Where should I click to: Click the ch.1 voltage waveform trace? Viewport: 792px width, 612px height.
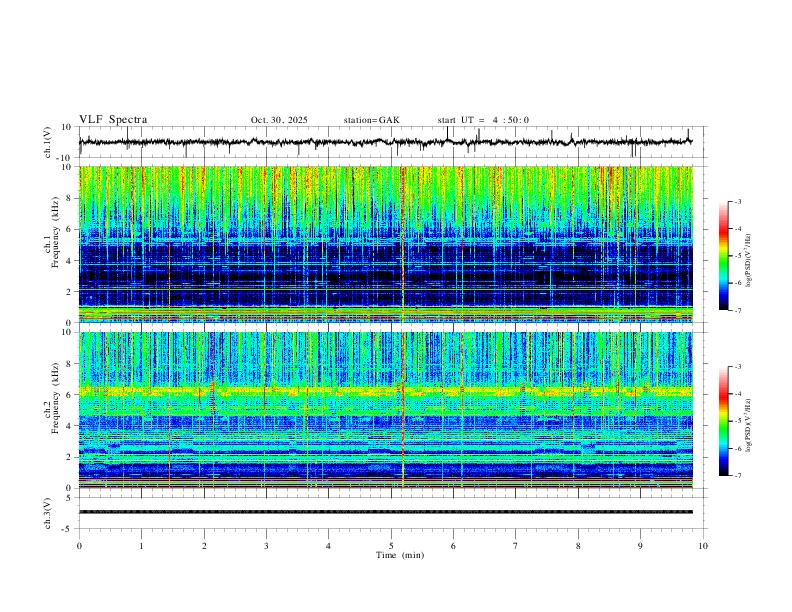pos(386,142)
